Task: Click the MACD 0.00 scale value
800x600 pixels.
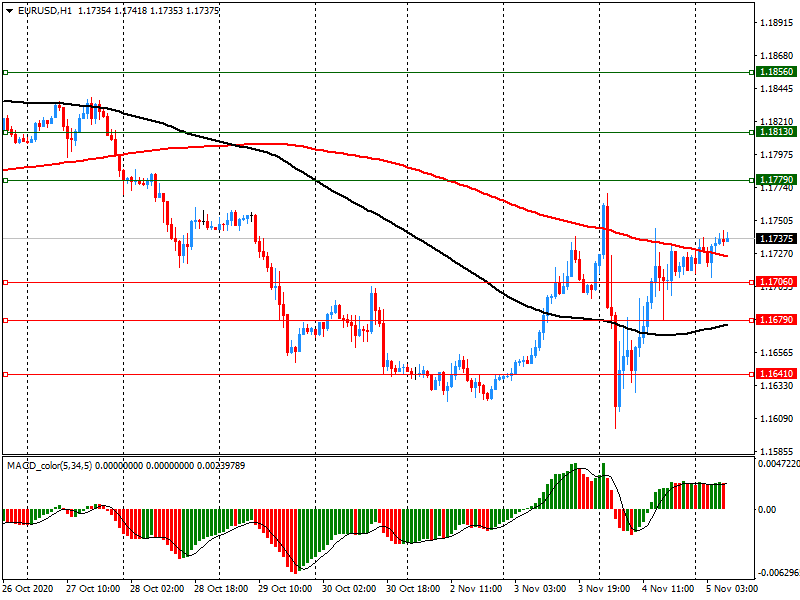Action: coord(767,509)
